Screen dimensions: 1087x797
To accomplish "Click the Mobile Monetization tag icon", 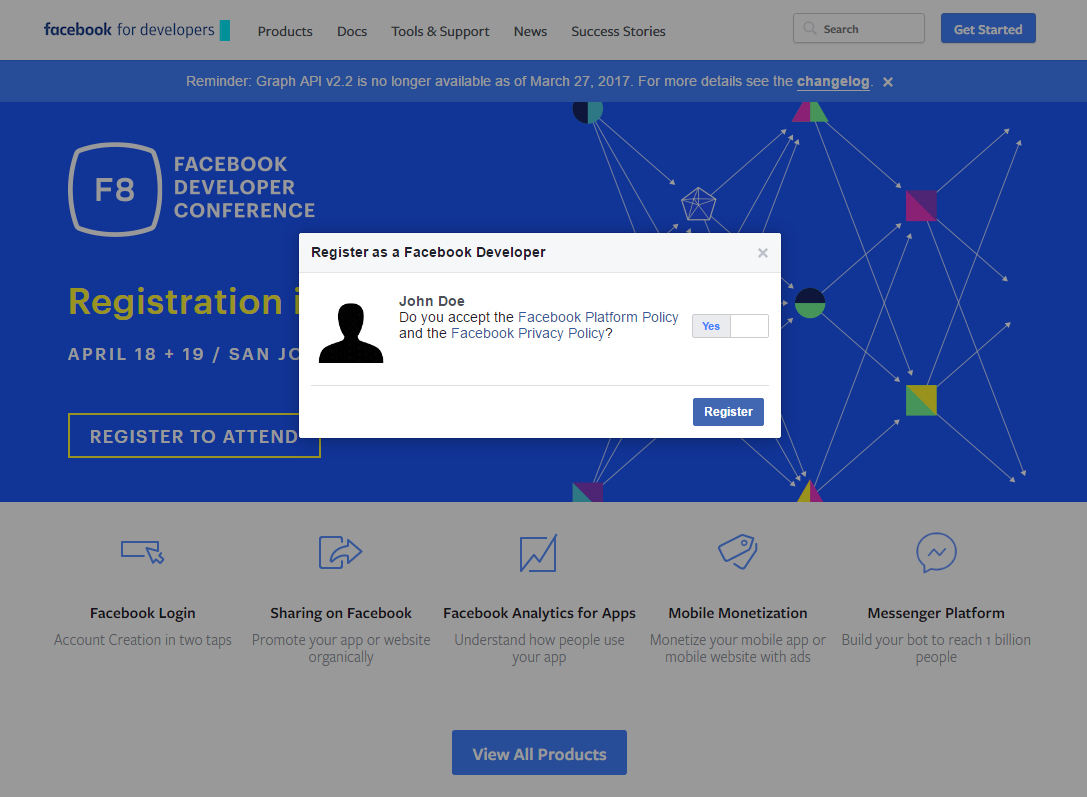I will 738,552.
